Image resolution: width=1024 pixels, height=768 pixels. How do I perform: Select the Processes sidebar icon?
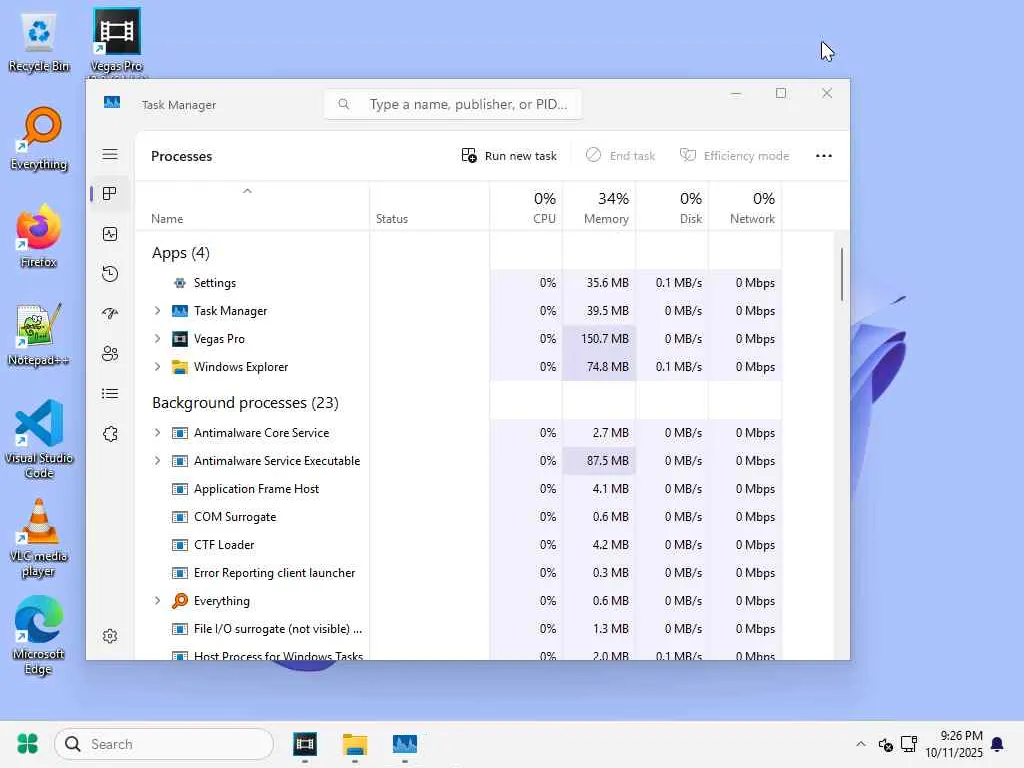pos(110,194)
